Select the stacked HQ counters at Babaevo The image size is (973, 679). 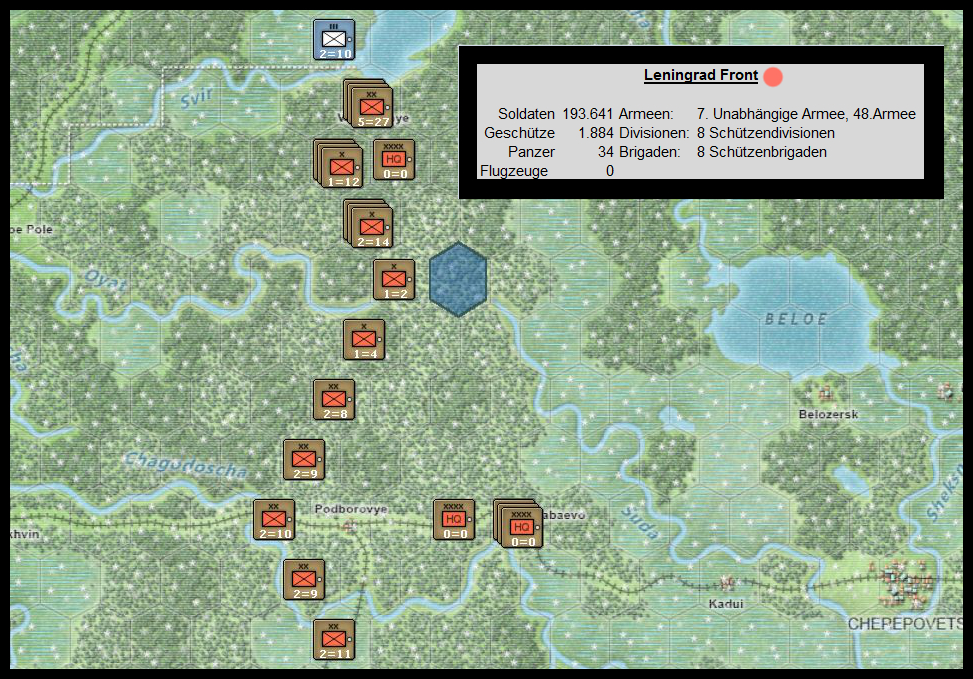tap(518, 524)
